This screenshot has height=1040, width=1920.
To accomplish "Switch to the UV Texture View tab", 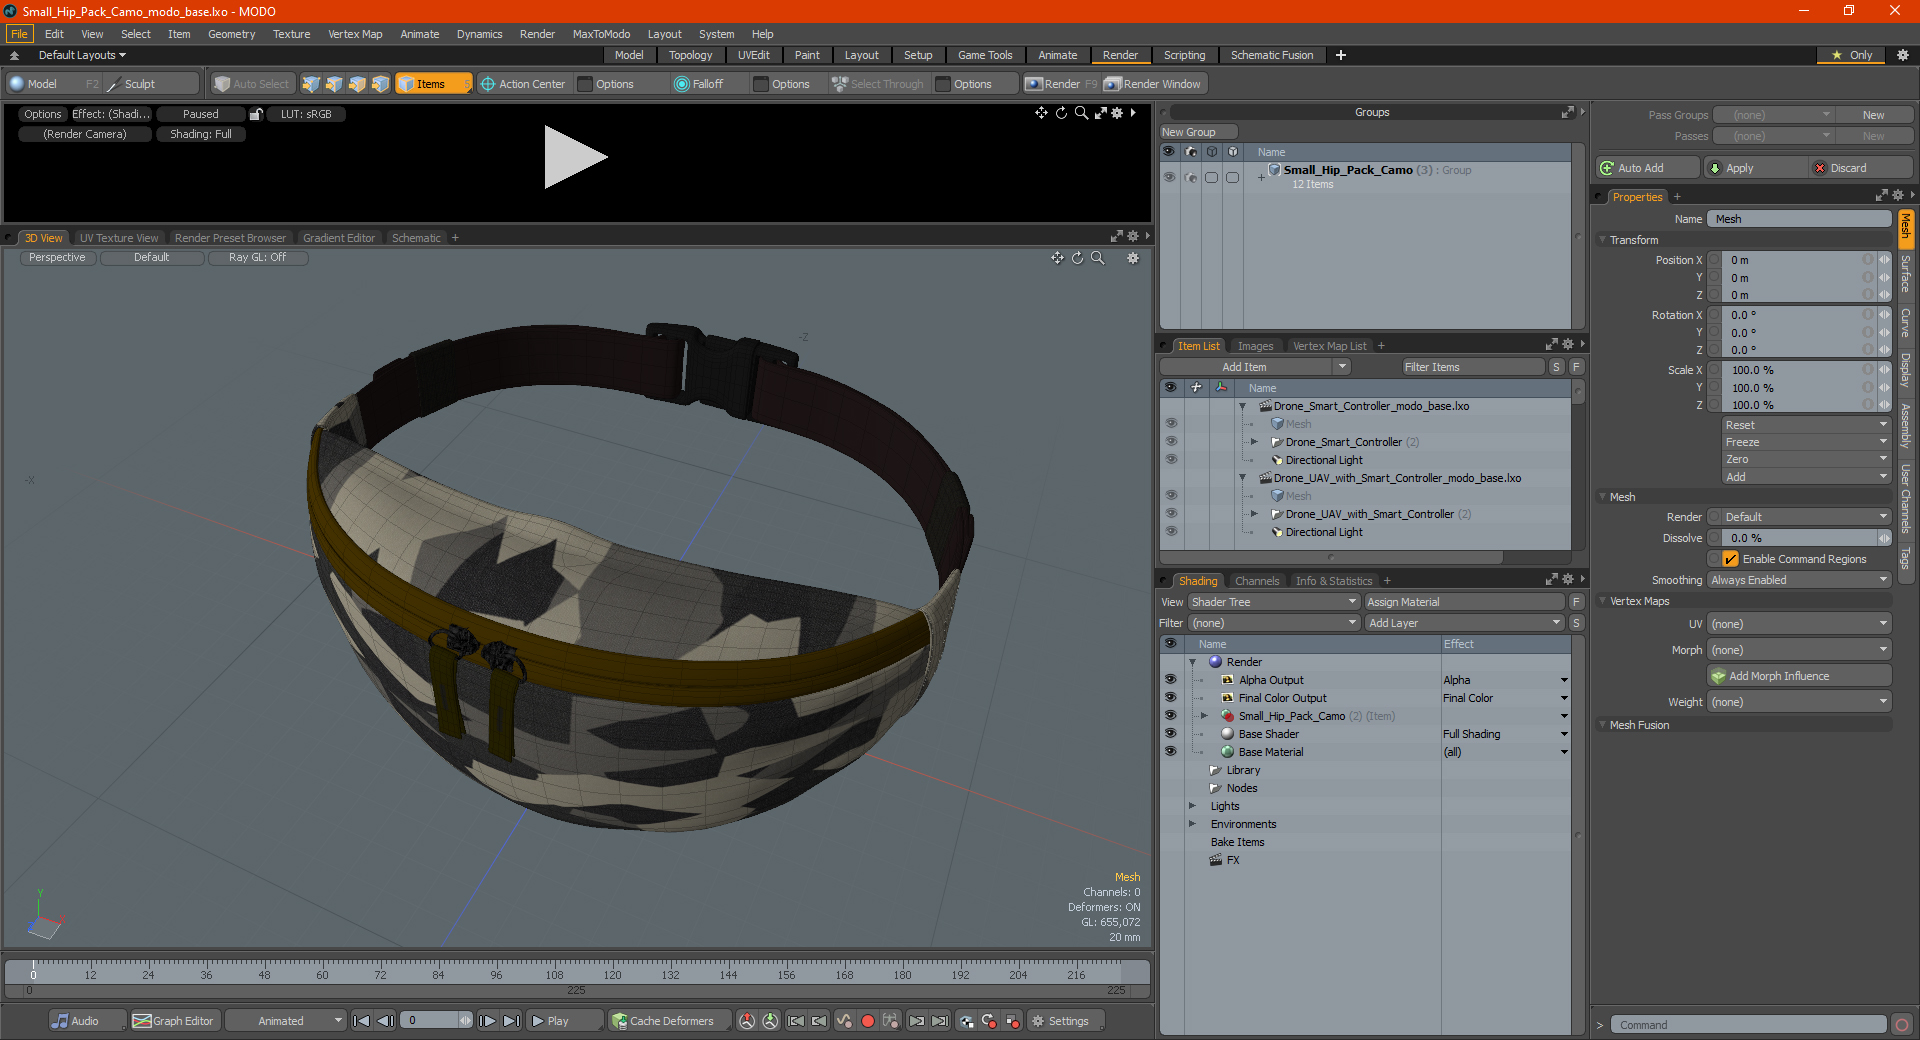I will coord(118,238).
